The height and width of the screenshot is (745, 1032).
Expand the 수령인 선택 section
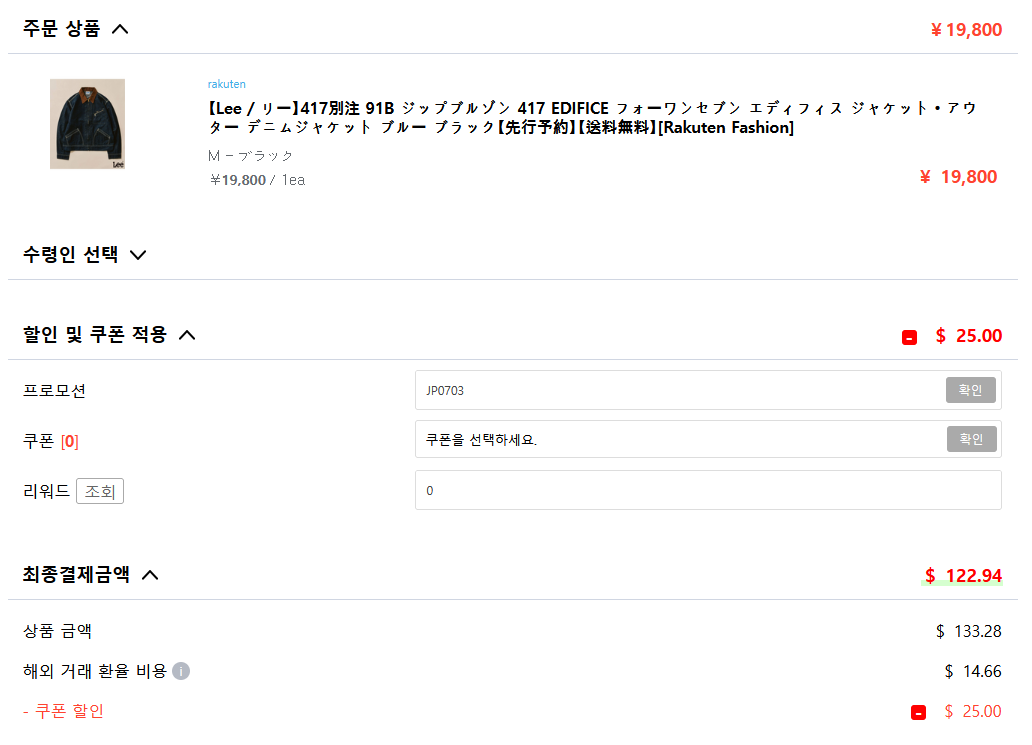coord(138,255)
